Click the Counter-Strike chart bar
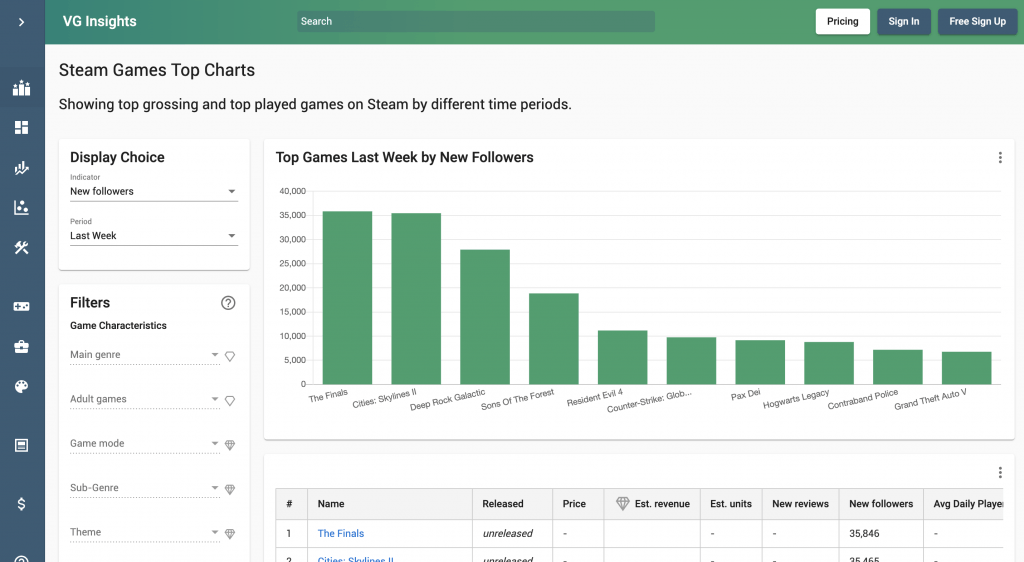Screen dimensions: 1024x562 [692, 361]
